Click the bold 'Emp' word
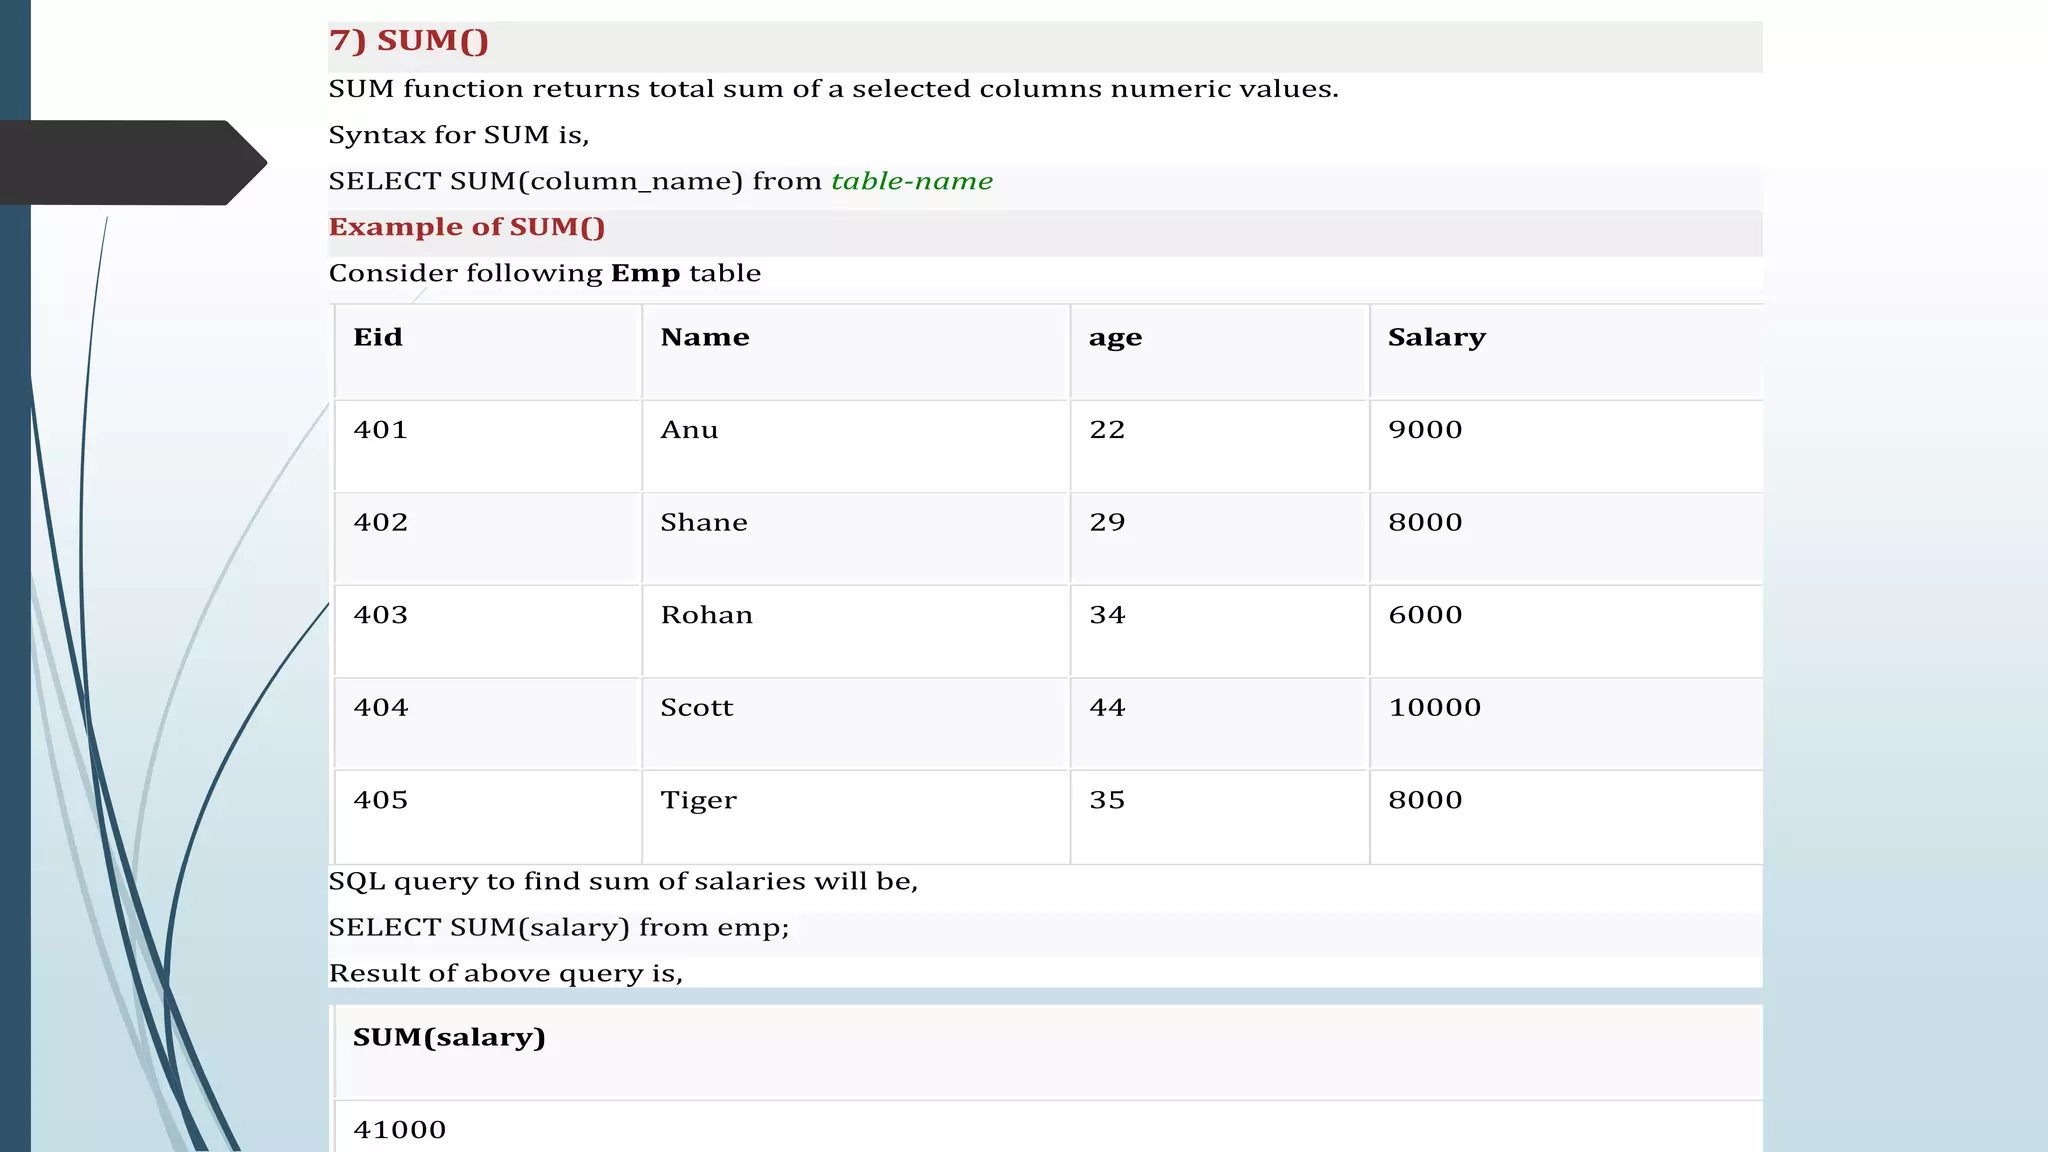This screenshot has height=1152, width=2048. [645, 273]
